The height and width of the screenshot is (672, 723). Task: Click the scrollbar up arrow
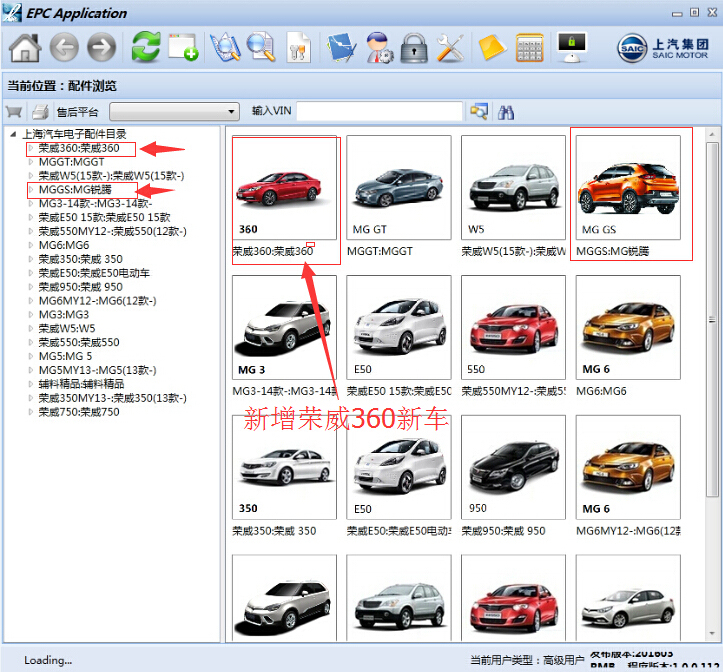pyautogui.click(x=712, y=134)
